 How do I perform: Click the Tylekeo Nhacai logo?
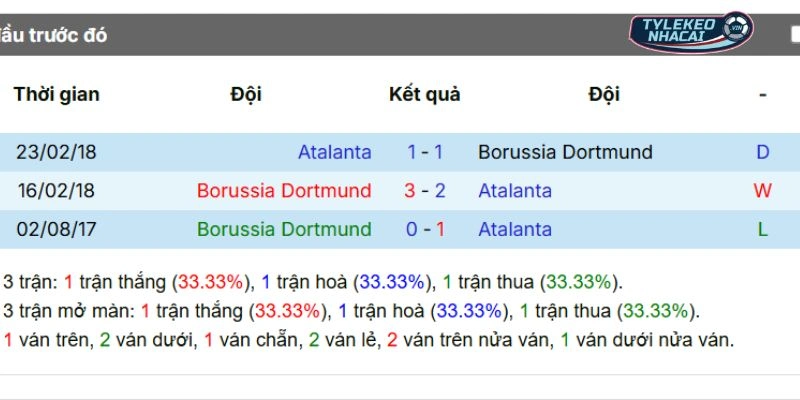(689, 33)
